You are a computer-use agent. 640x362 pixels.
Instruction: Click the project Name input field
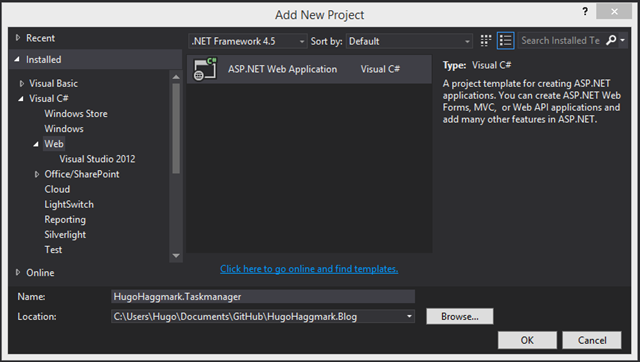pyautogui.click(x=263, y=296)
